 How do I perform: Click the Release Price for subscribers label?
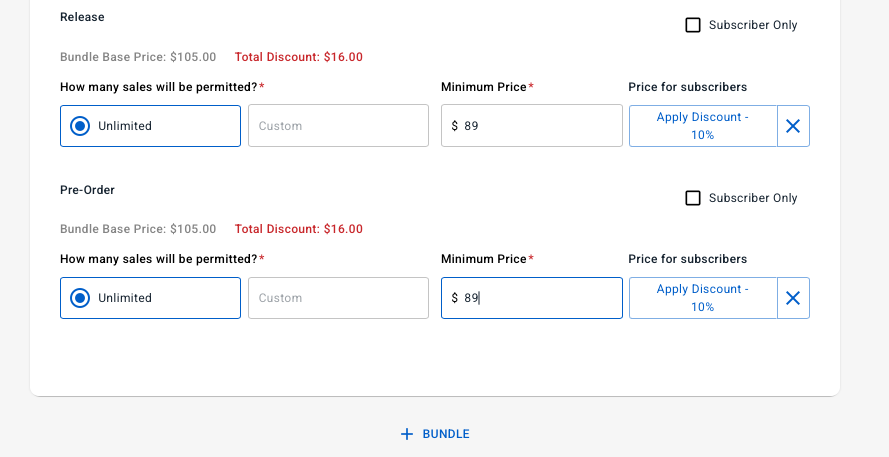(687, 87)
